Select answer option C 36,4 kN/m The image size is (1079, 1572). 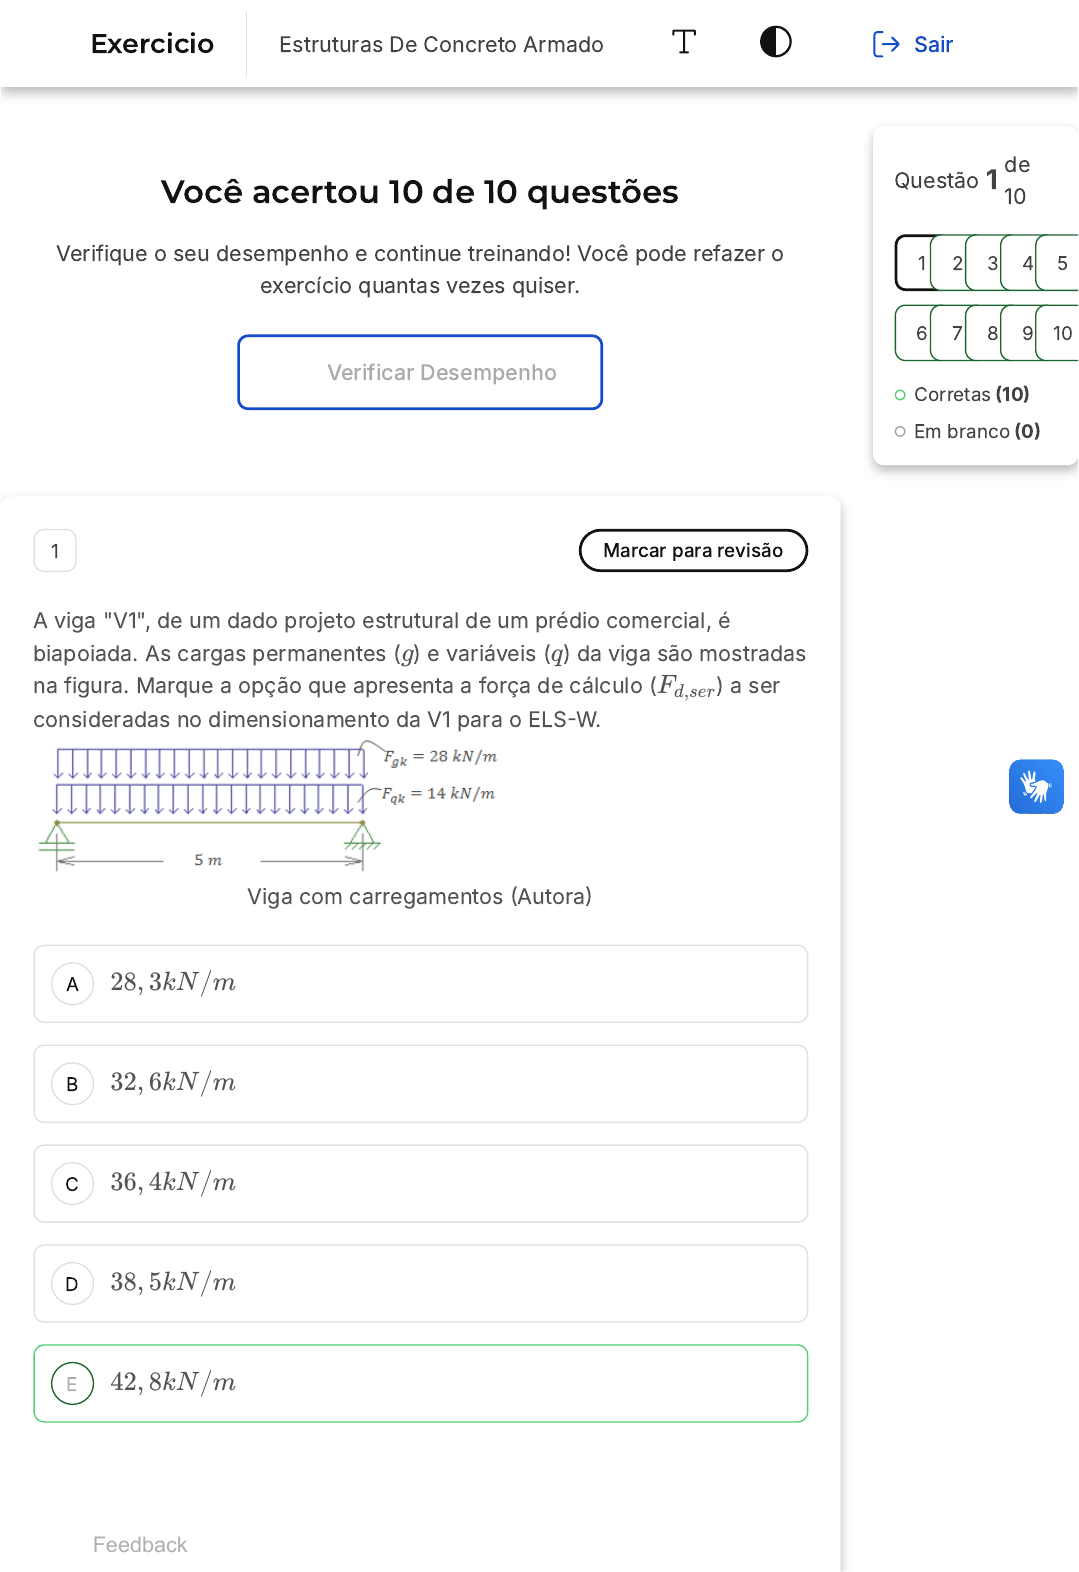[420, 1184]
